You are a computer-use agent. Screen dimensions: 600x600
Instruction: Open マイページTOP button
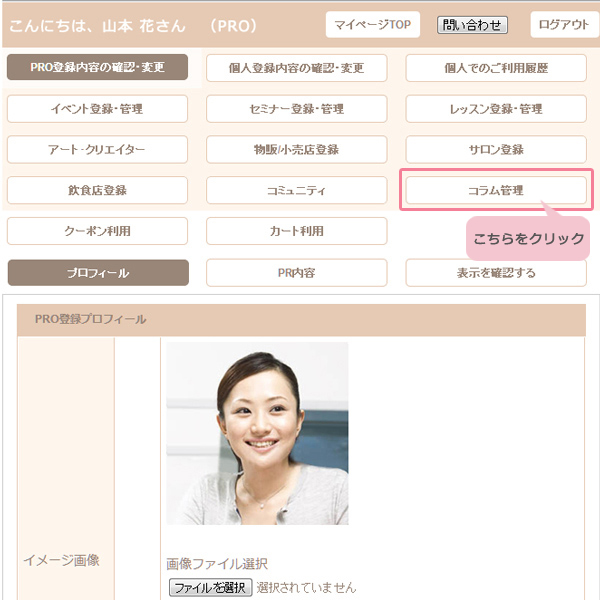pyautogui.click(x=372, y=24)
